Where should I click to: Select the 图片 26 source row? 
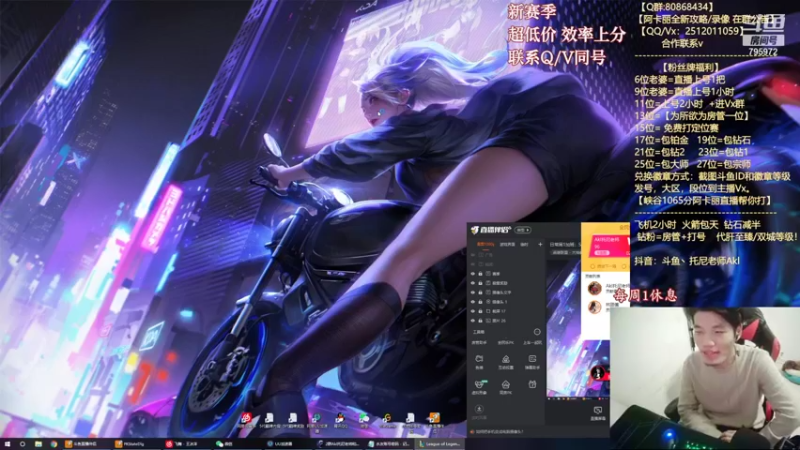click(x=506, y=320)
